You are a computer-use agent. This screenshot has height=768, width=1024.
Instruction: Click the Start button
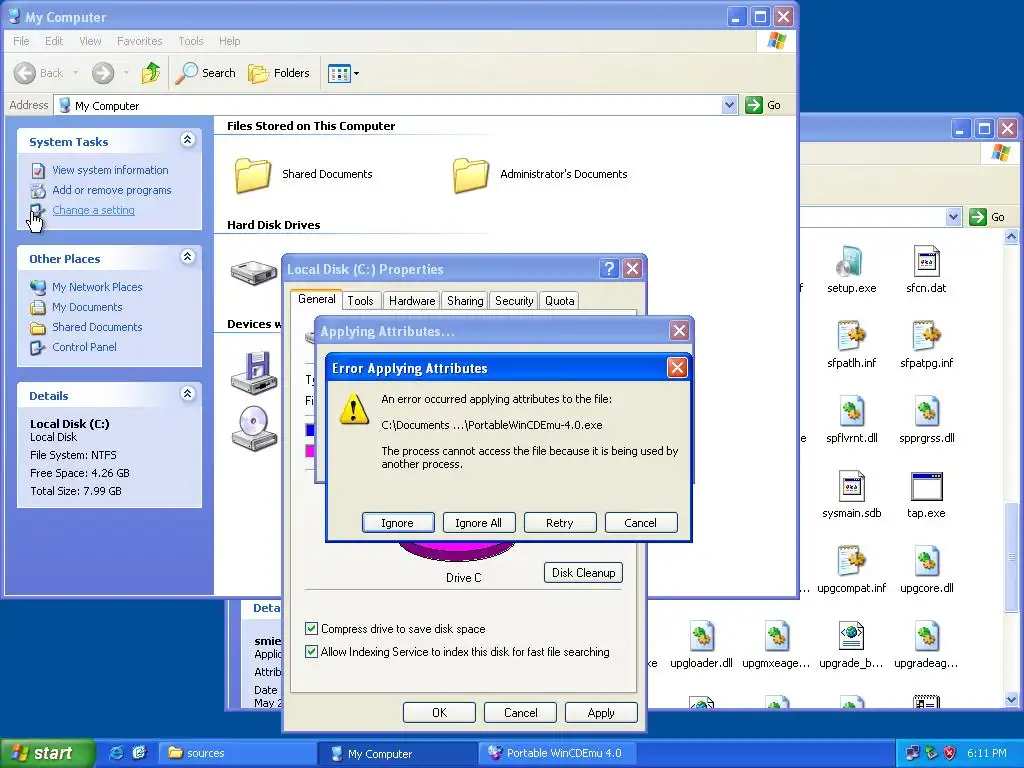[46, 754]
